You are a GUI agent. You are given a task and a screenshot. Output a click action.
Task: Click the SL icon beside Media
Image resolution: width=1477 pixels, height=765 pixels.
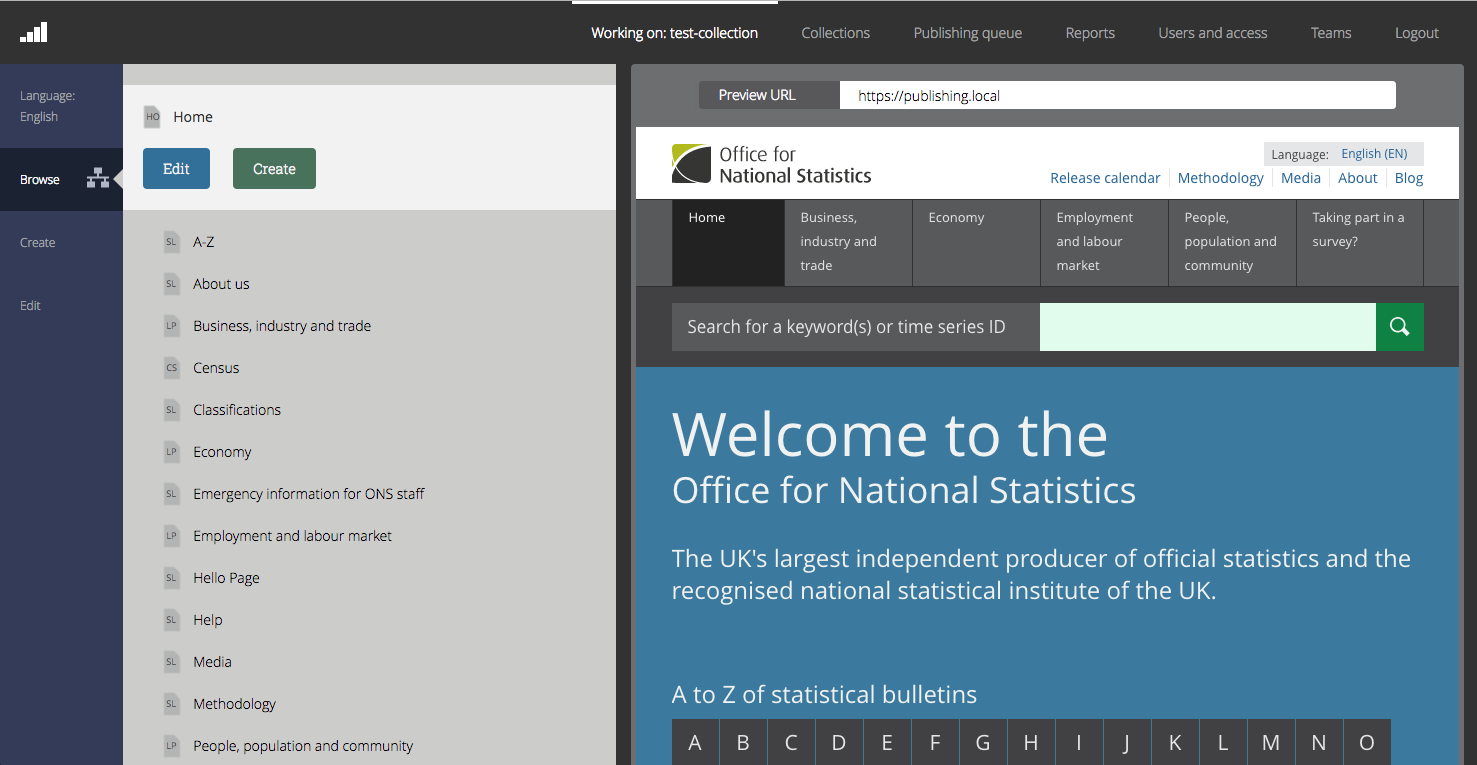click(172, 662)
